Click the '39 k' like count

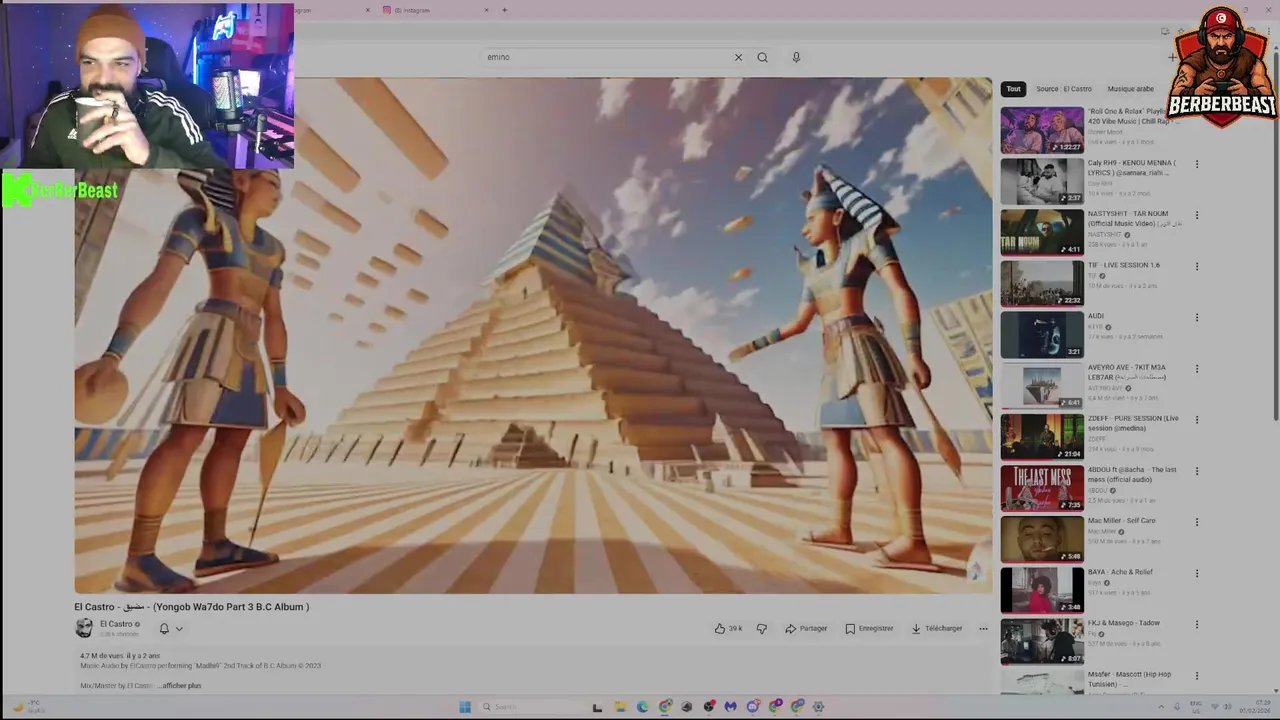[735, 628]
